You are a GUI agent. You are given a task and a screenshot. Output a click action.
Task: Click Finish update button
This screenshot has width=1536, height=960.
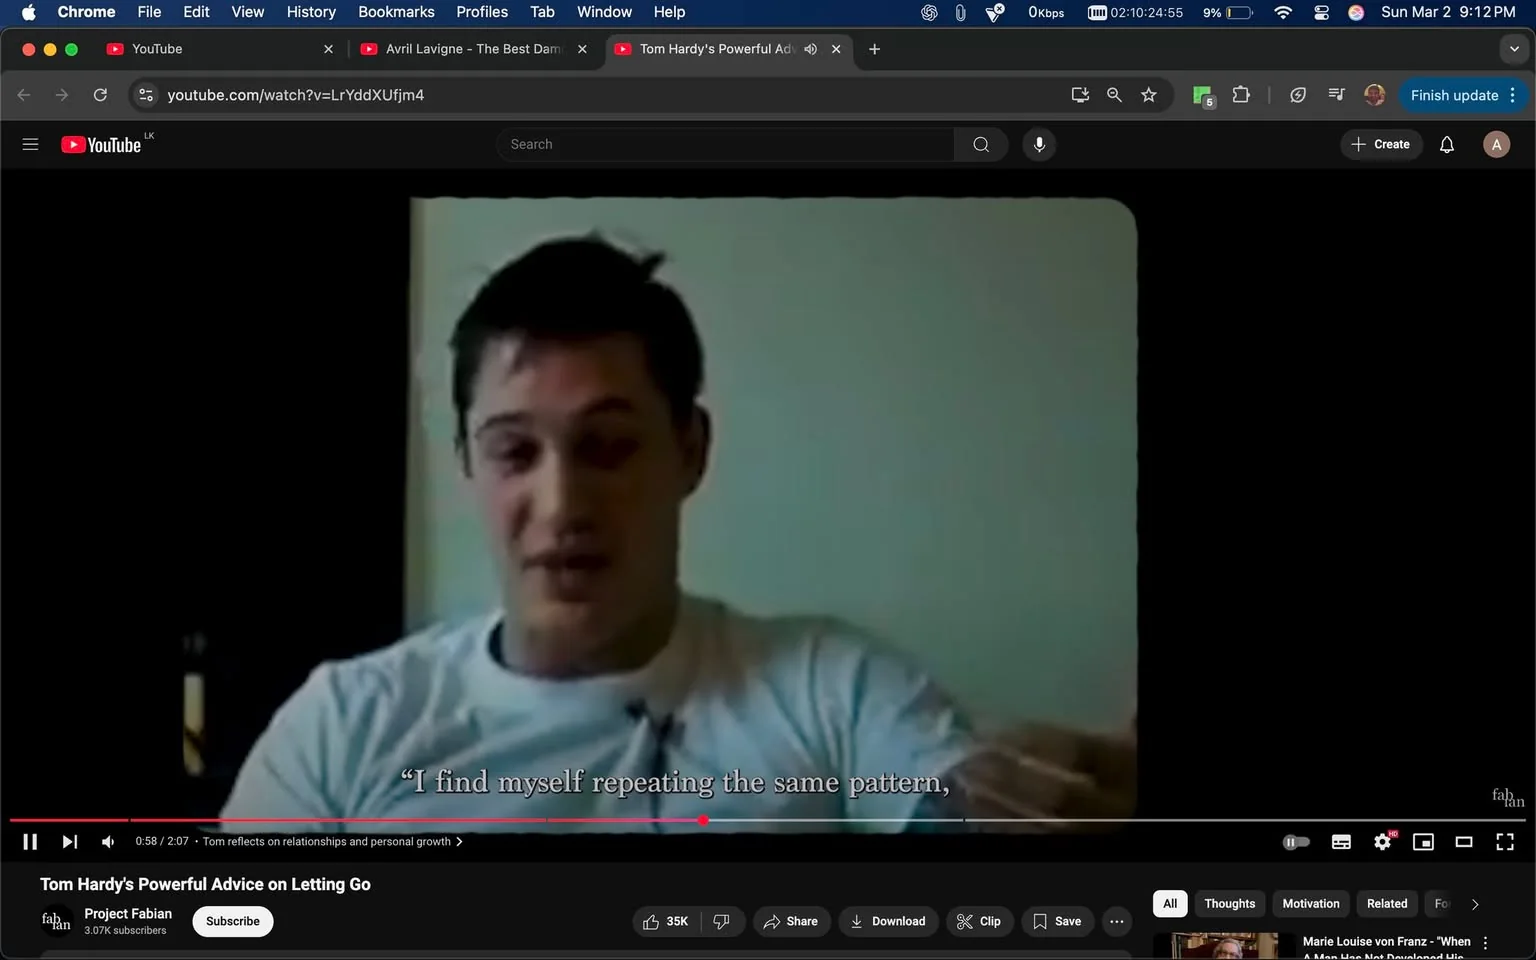point(1463,95)
